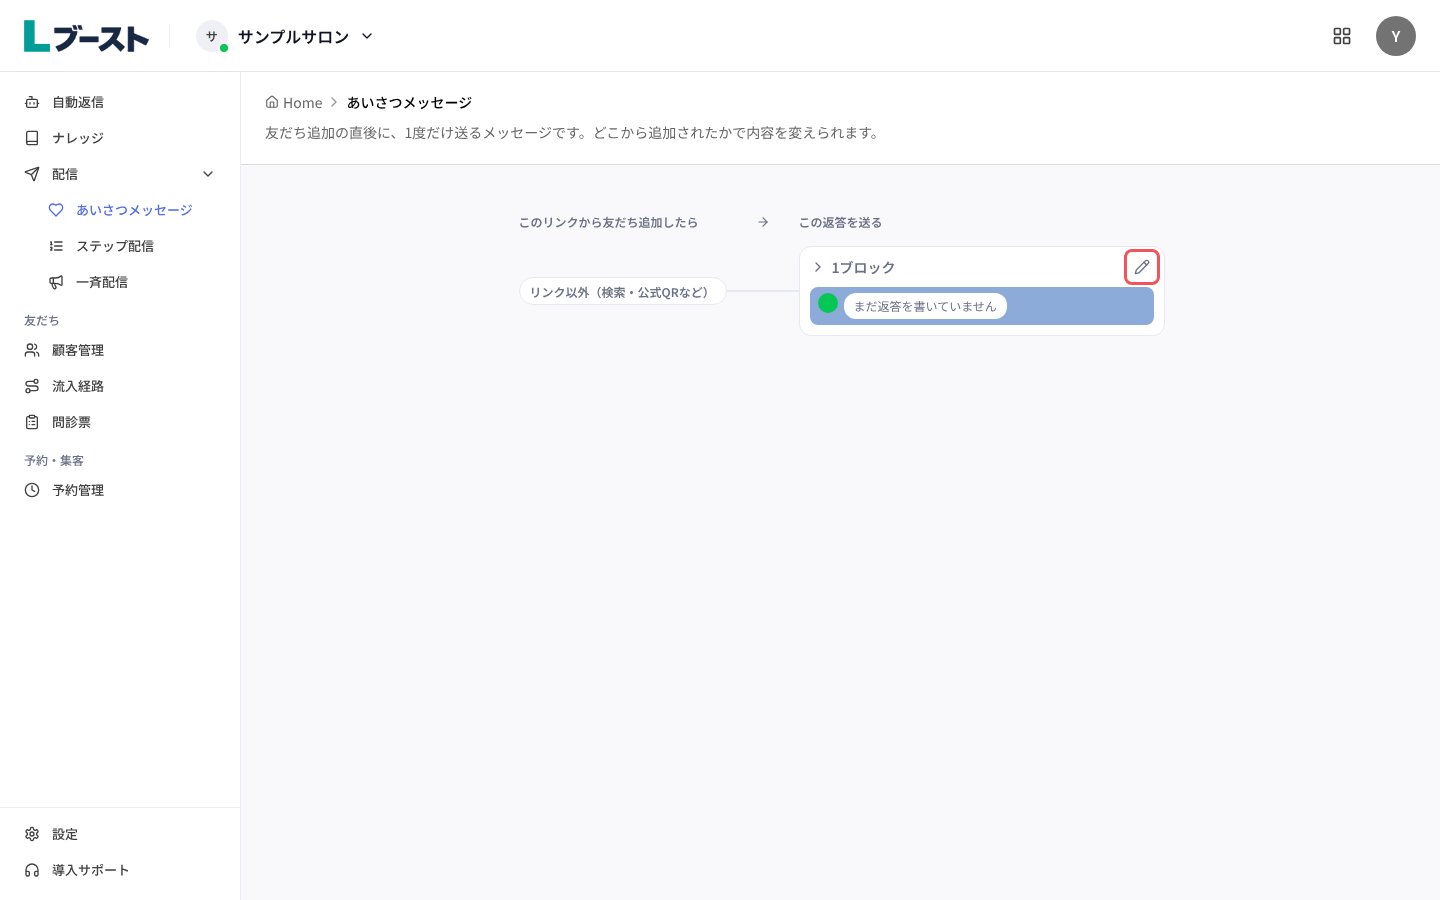Screen dimensions: 1440x900
Task: Click the このリンクから友だち追加したら column header
Action: pos(608,222)
